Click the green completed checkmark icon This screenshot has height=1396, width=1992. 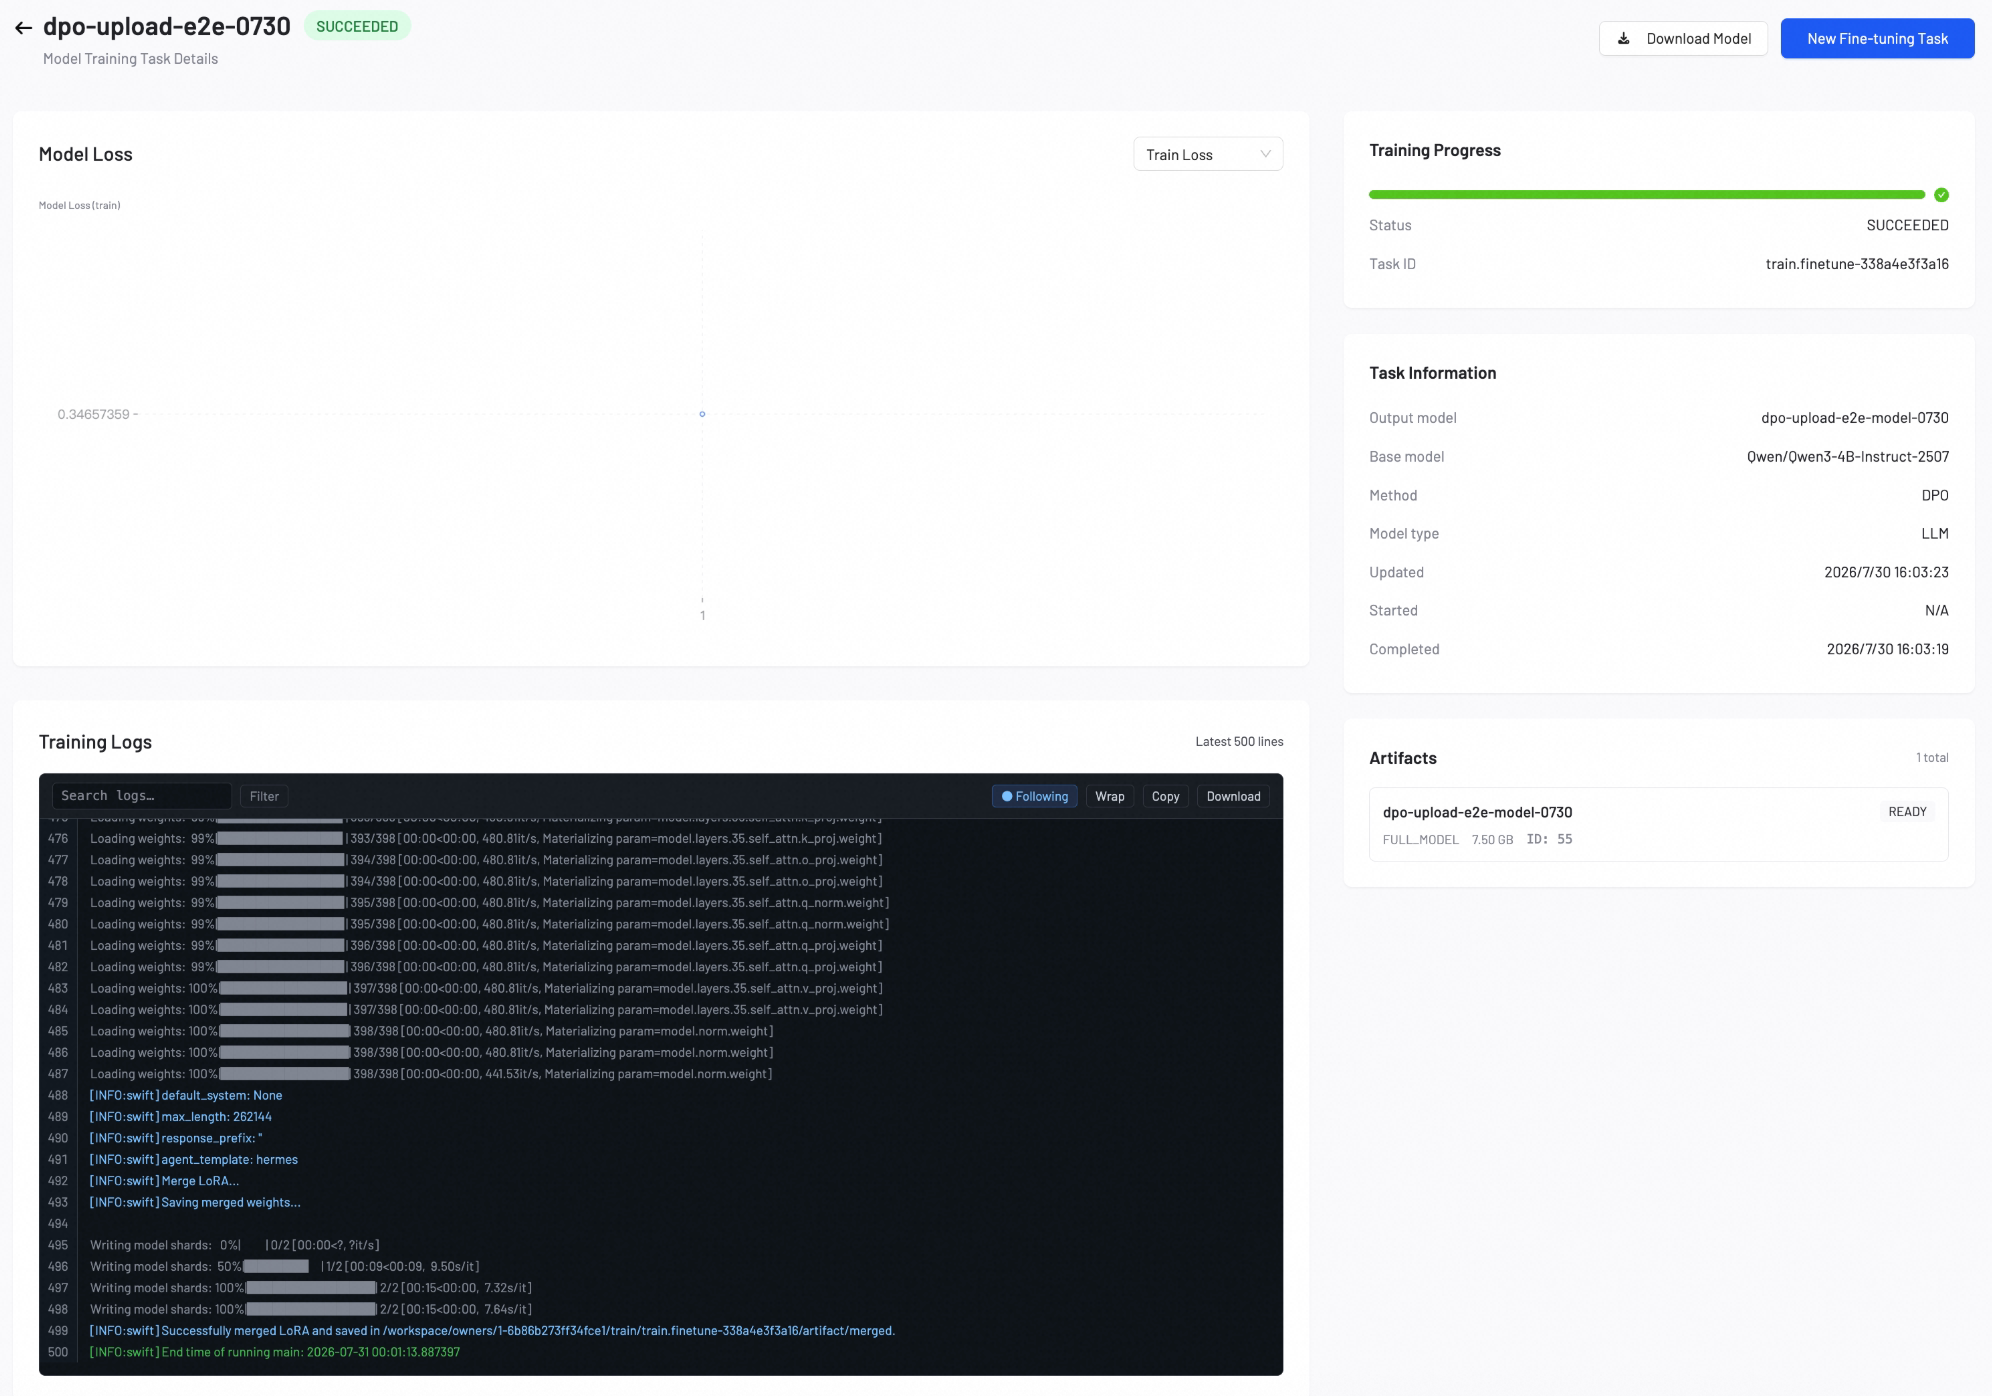point(1941,195)
